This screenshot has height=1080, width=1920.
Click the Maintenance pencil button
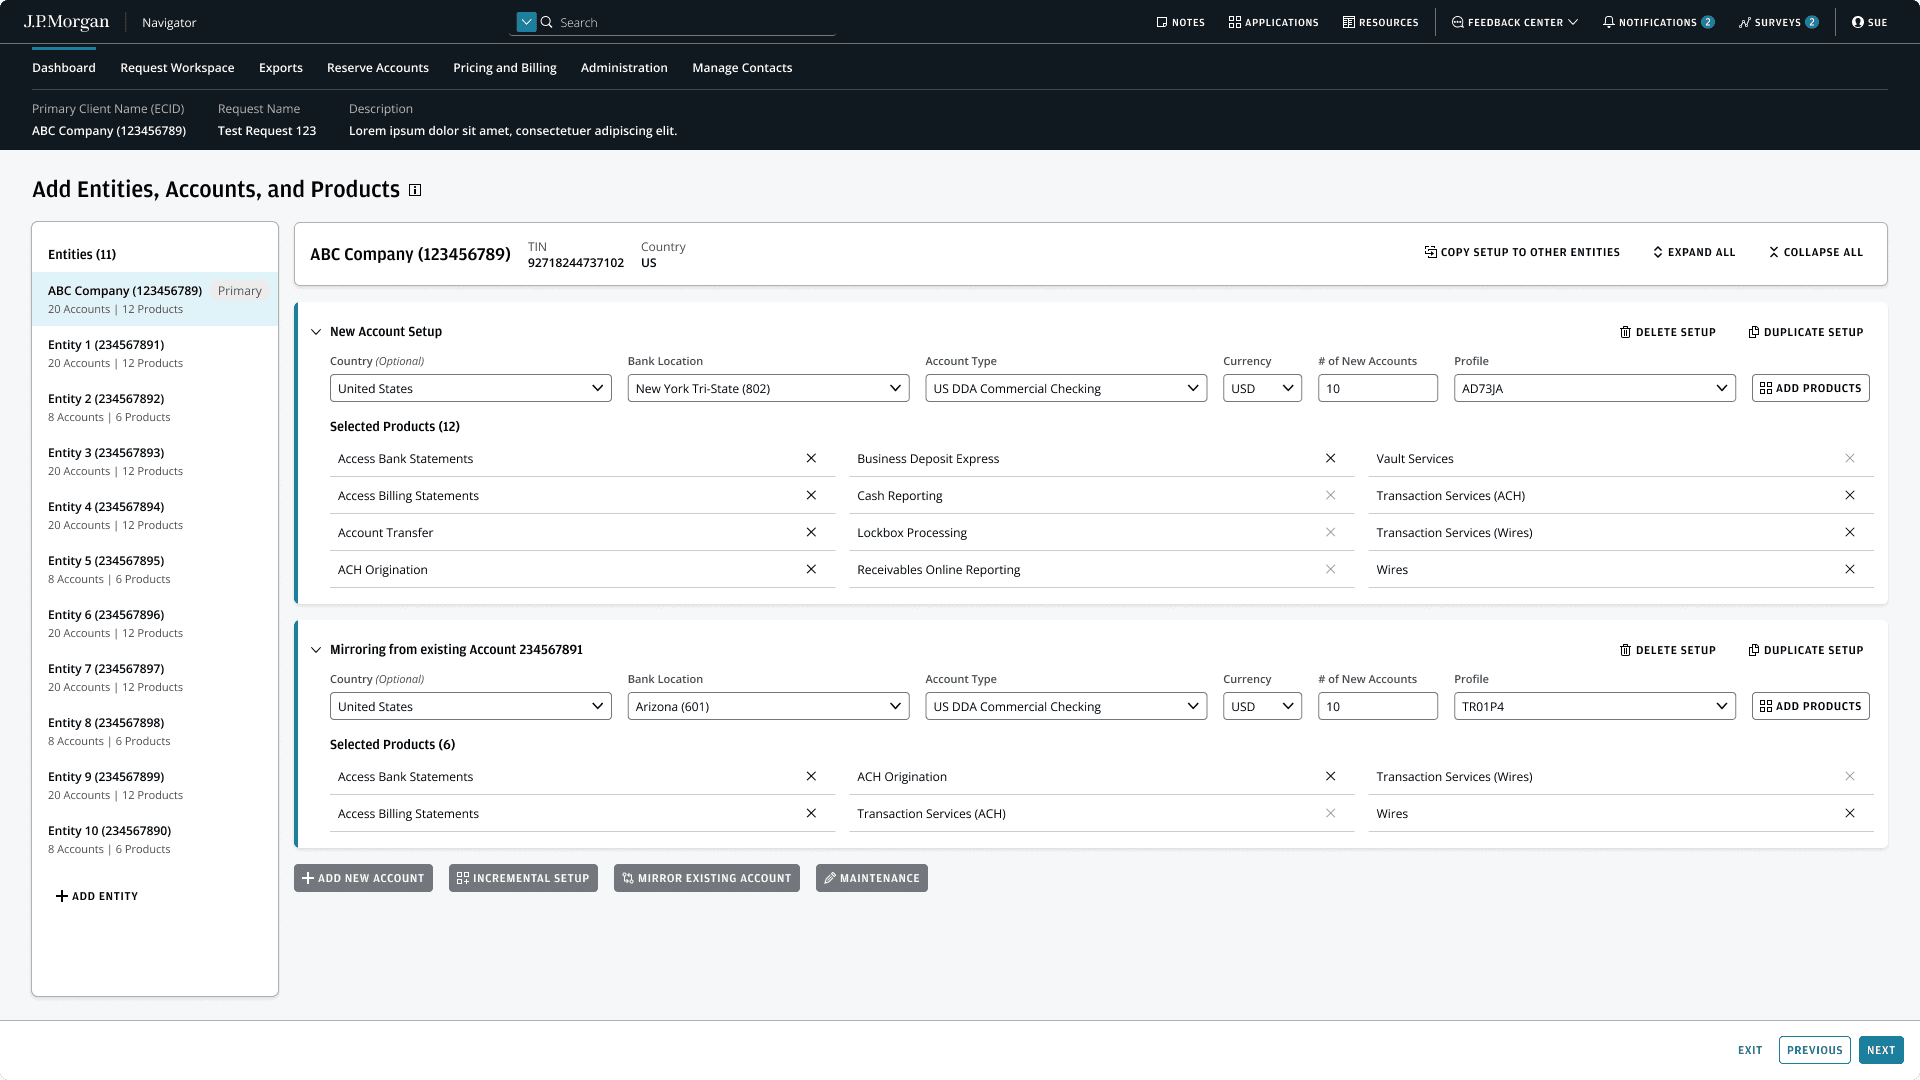[x=871, y=878]
